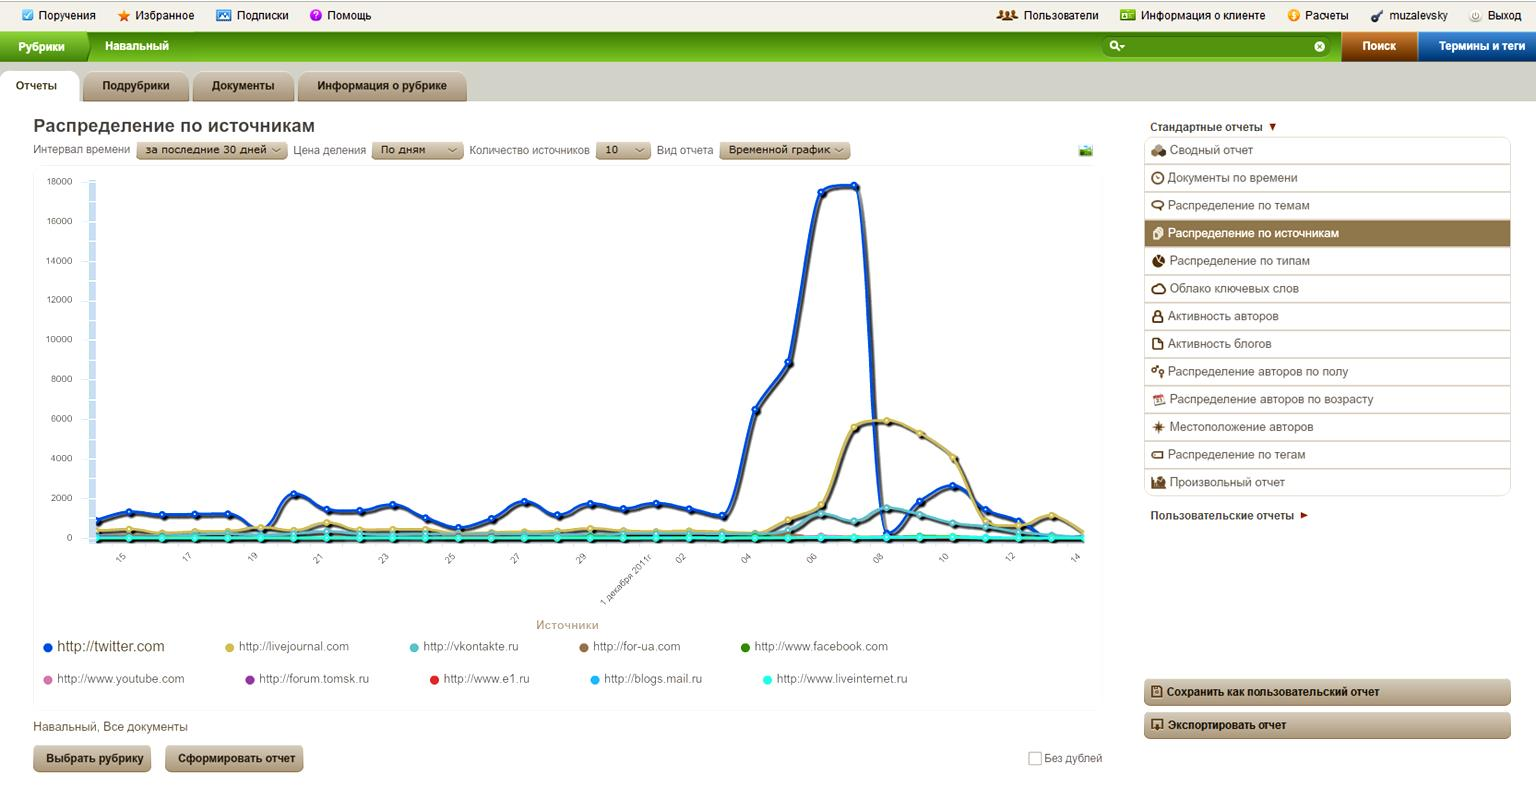Click the Документы по времени clock icon

[1158, 178]
